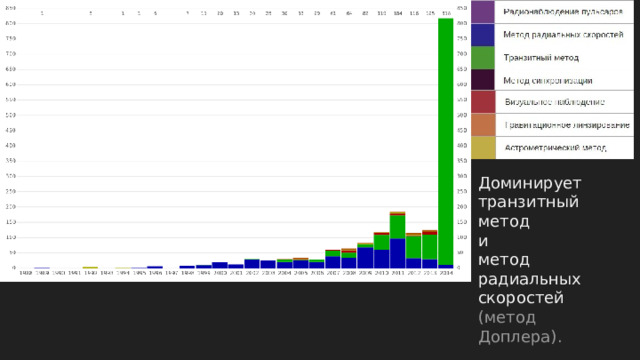The height and width of the screenshot is (360, 640).
Task: Click the legend label 'Метод радиальных скоростей'
Action: click(563, 35)
